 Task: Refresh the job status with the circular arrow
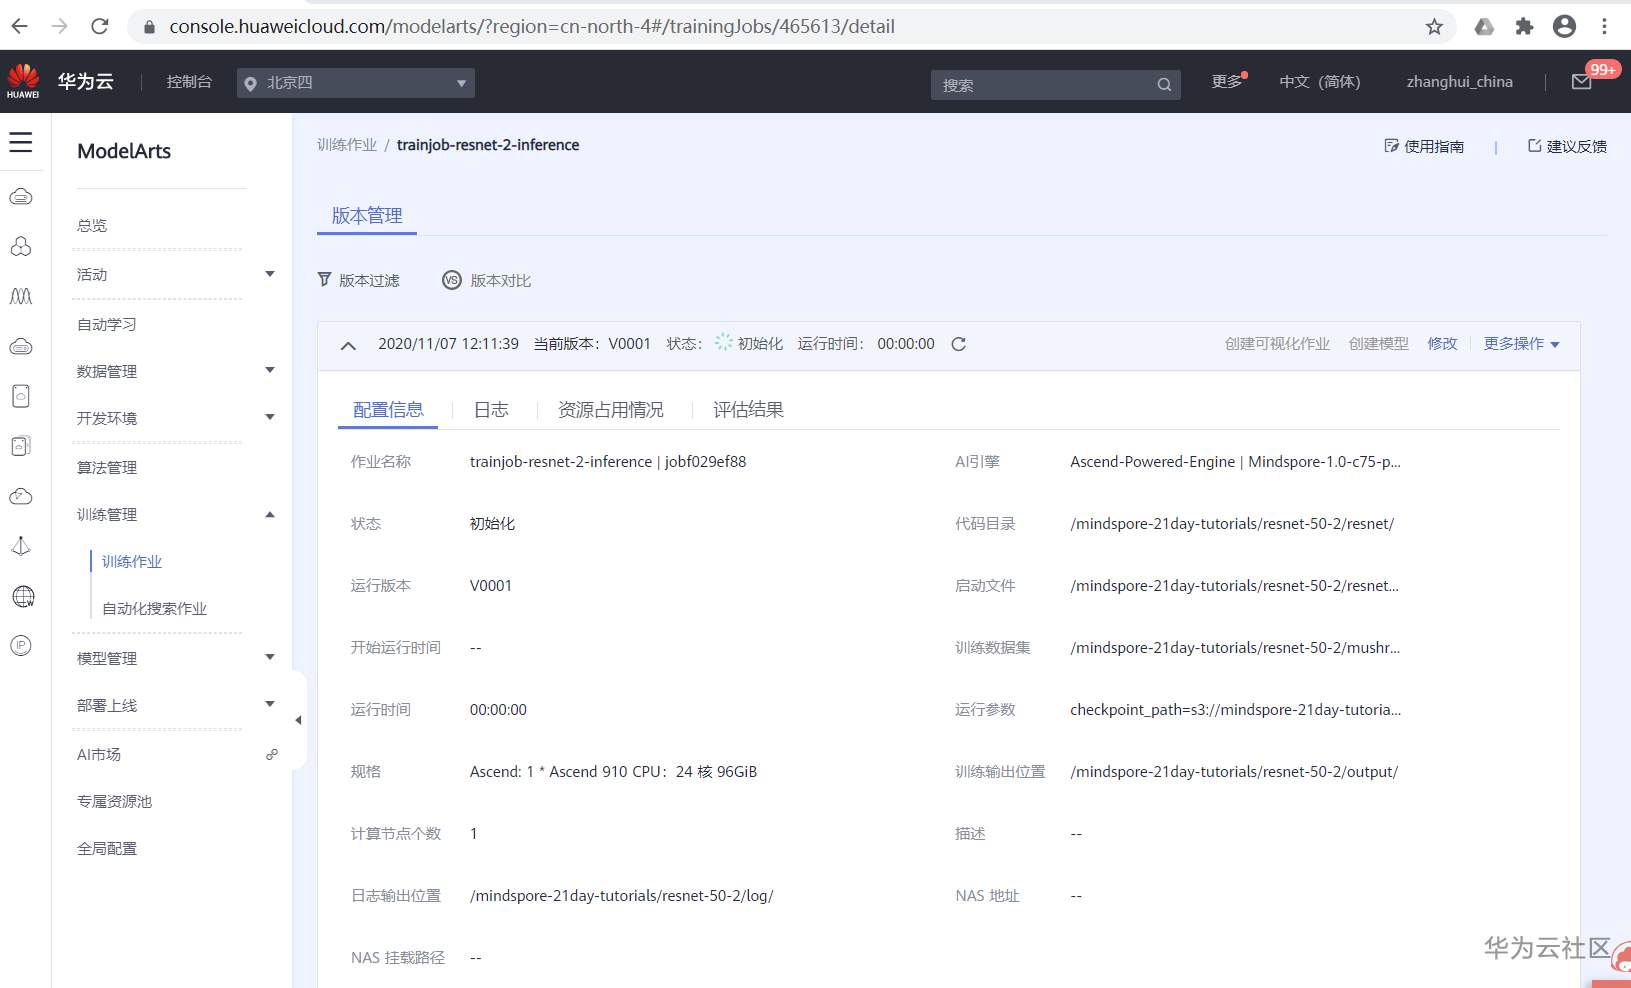(x=958, y=344)
